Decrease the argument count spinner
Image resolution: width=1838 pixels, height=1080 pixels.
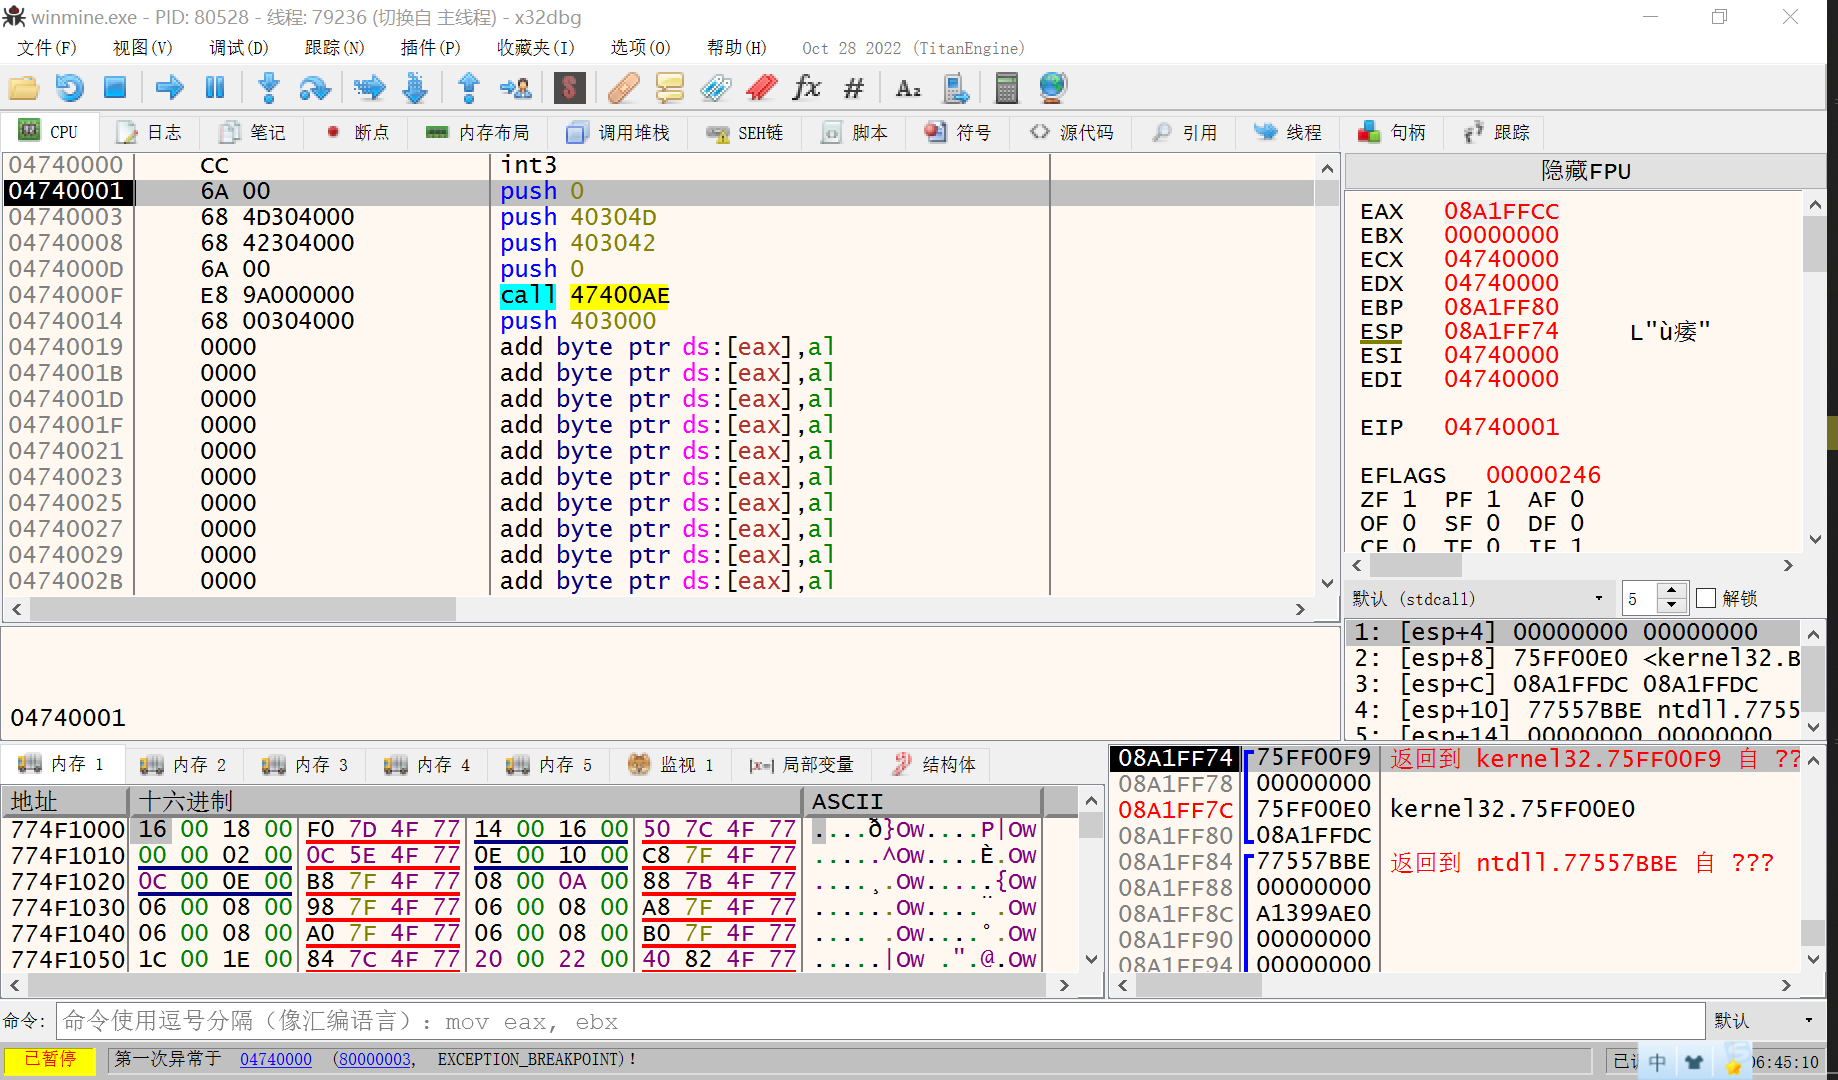[1672, 605]
